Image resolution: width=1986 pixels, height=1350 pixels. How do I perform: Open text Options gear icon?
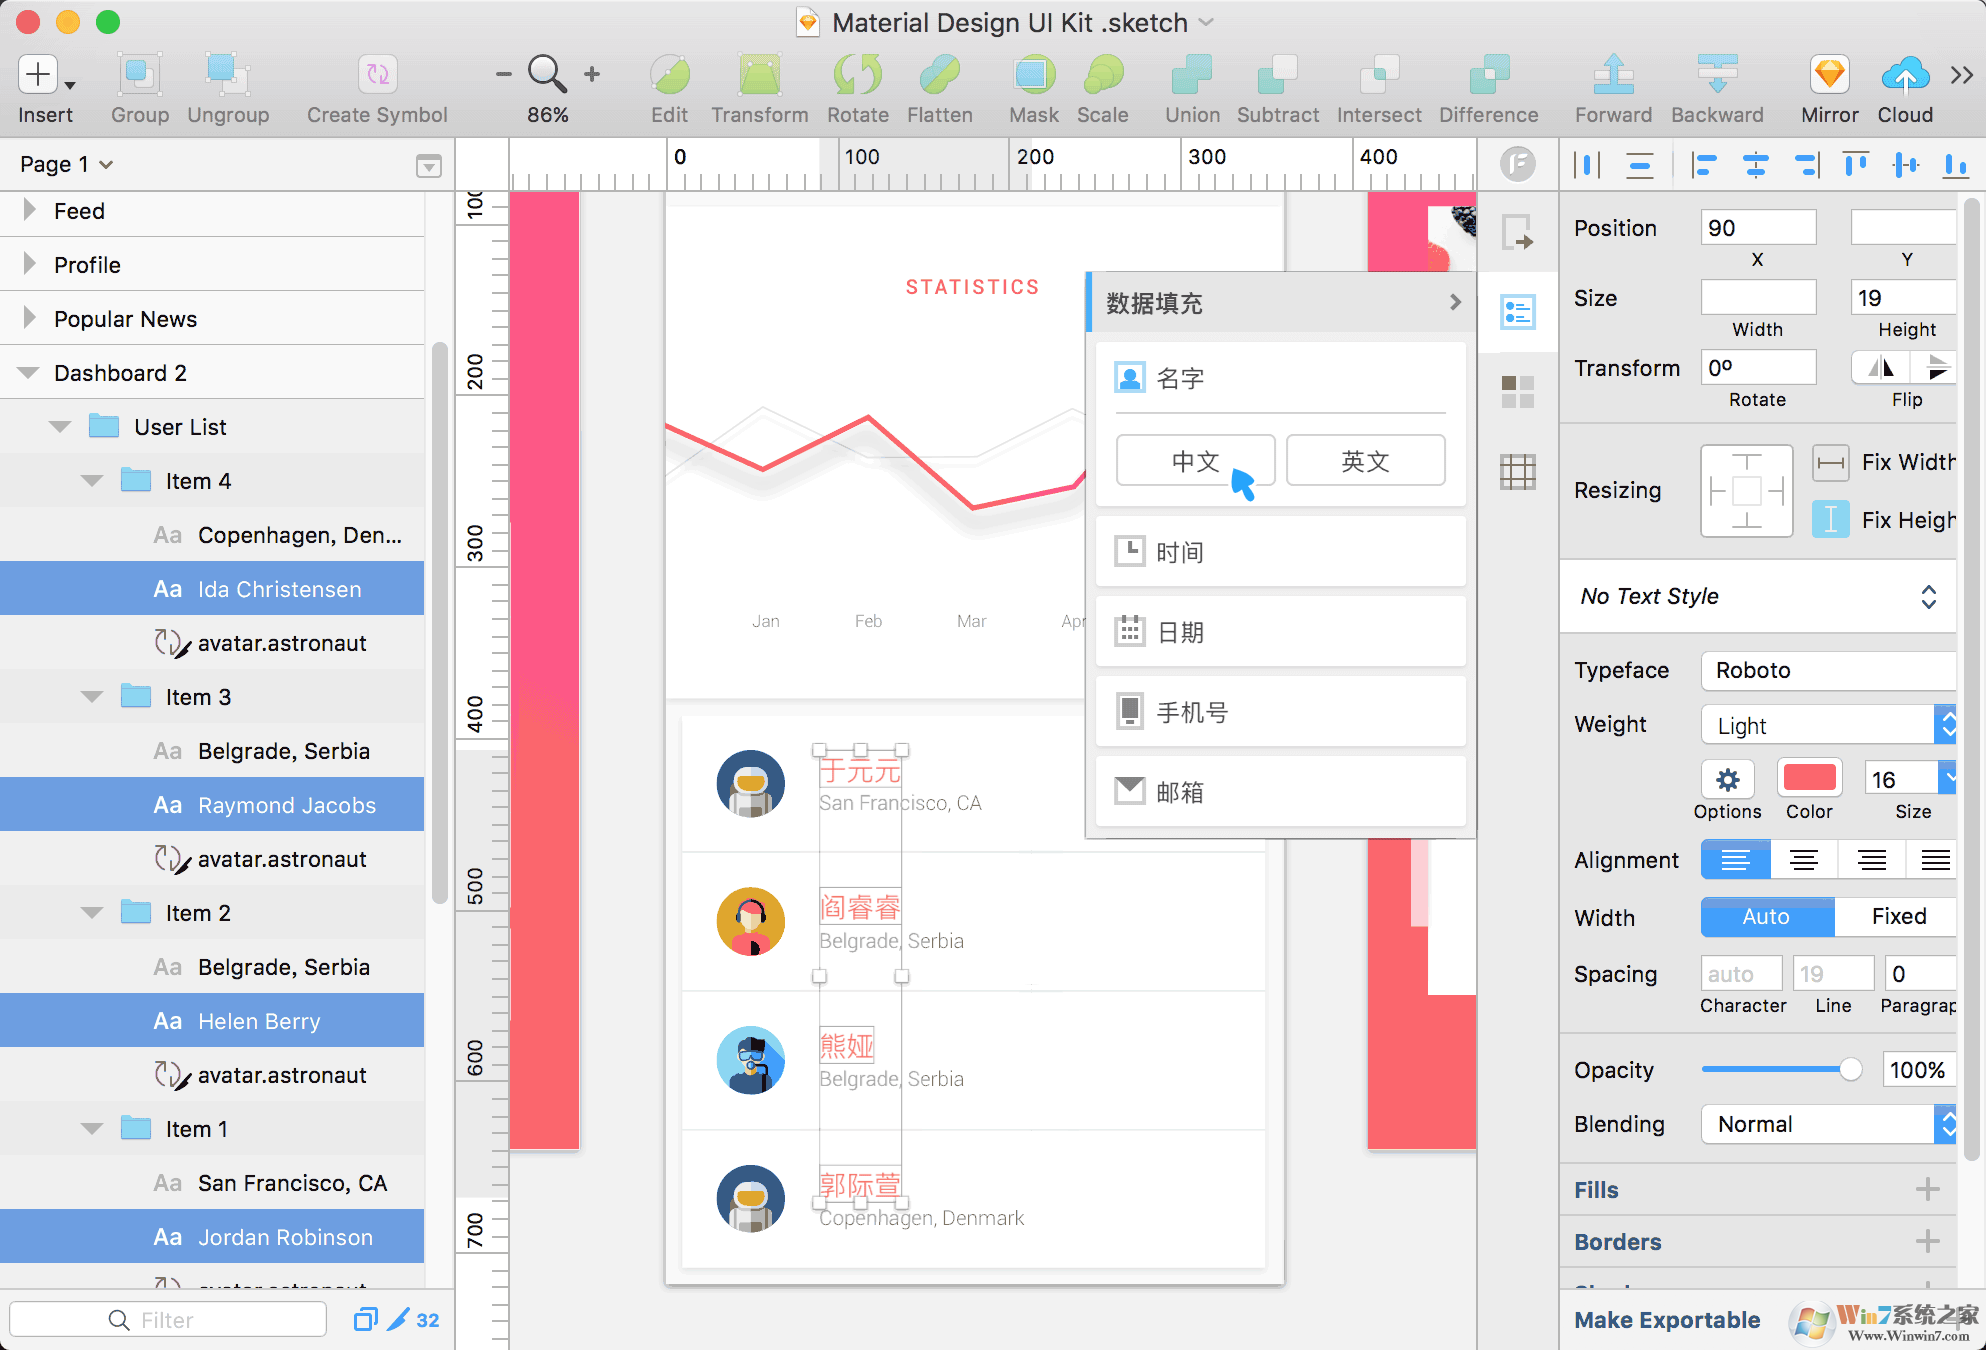(x=1727, y=779)
